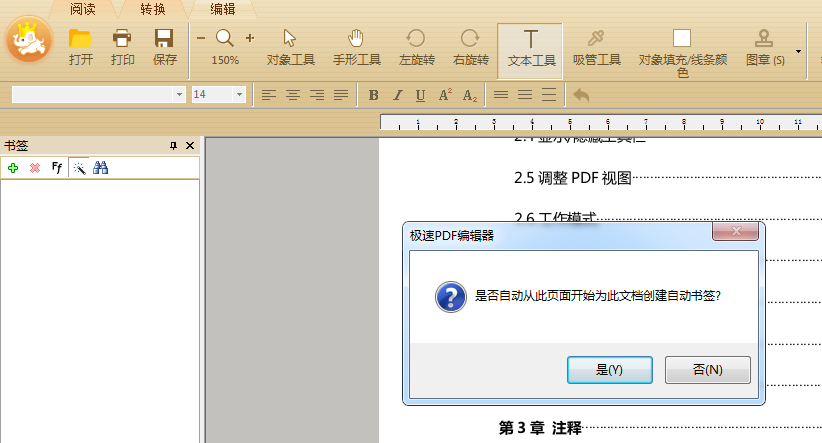
Task: Zoom in with the plus icon
Action: (250, 38)
